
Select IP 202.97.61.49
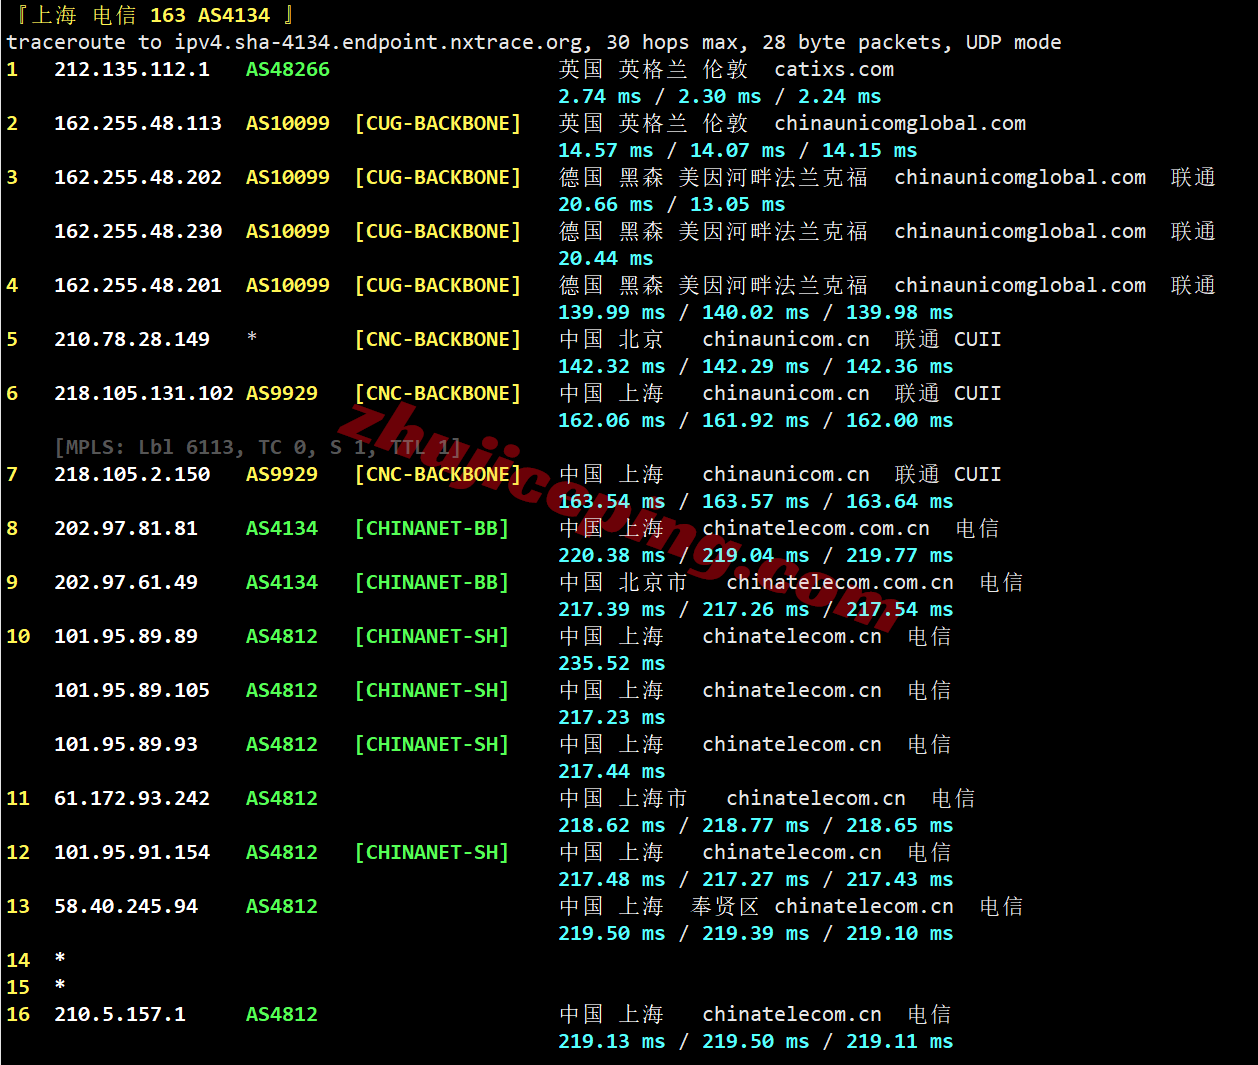126,582
